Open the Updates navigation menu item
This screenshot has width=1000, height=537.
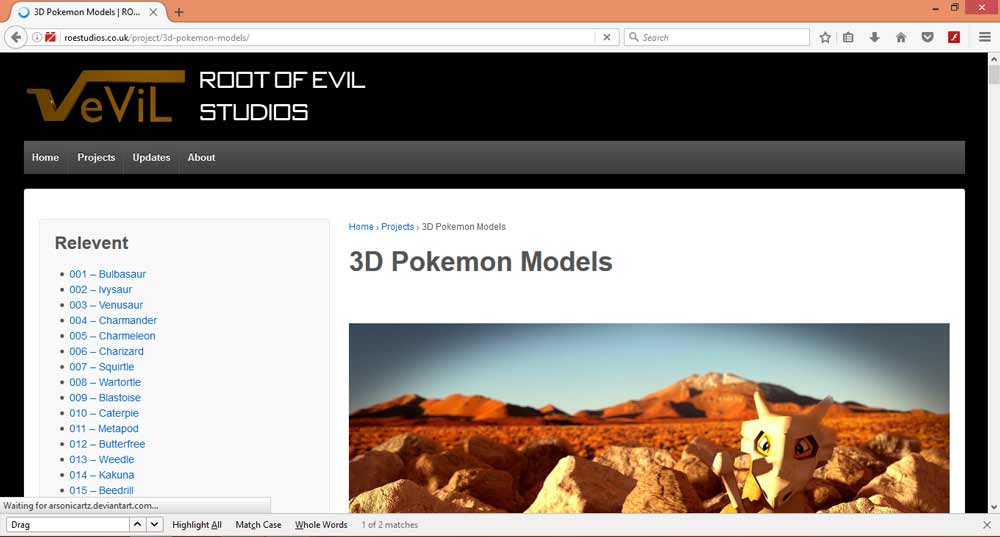151,157
